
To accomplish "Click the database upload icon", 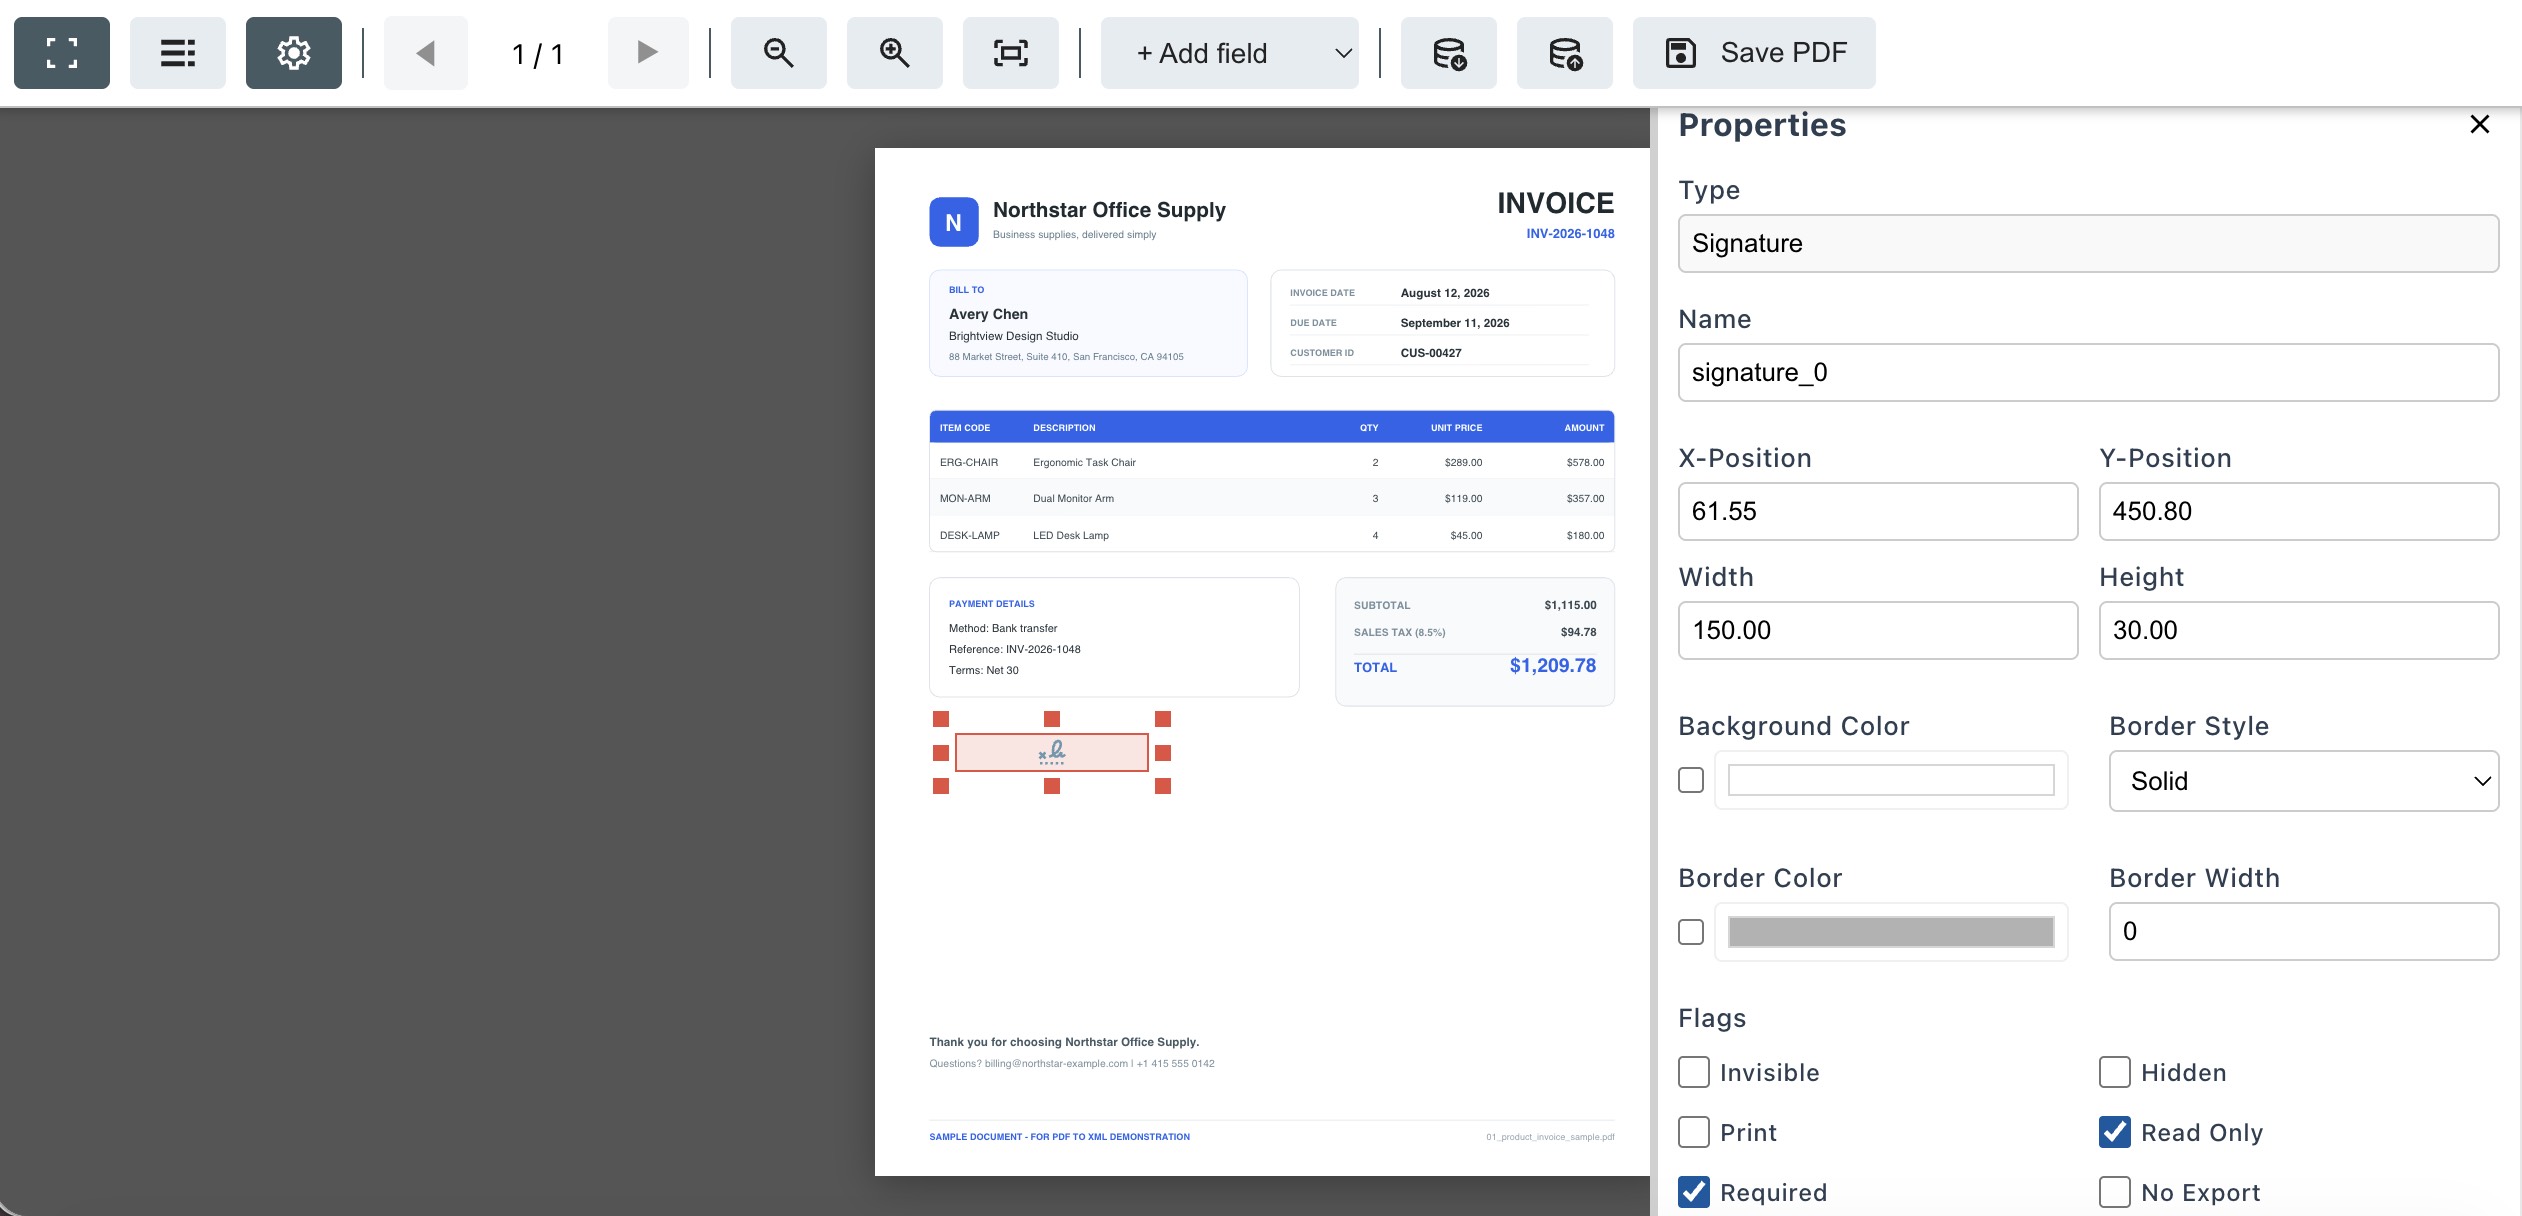I will pyautogui.click(x=1565, y=53).
